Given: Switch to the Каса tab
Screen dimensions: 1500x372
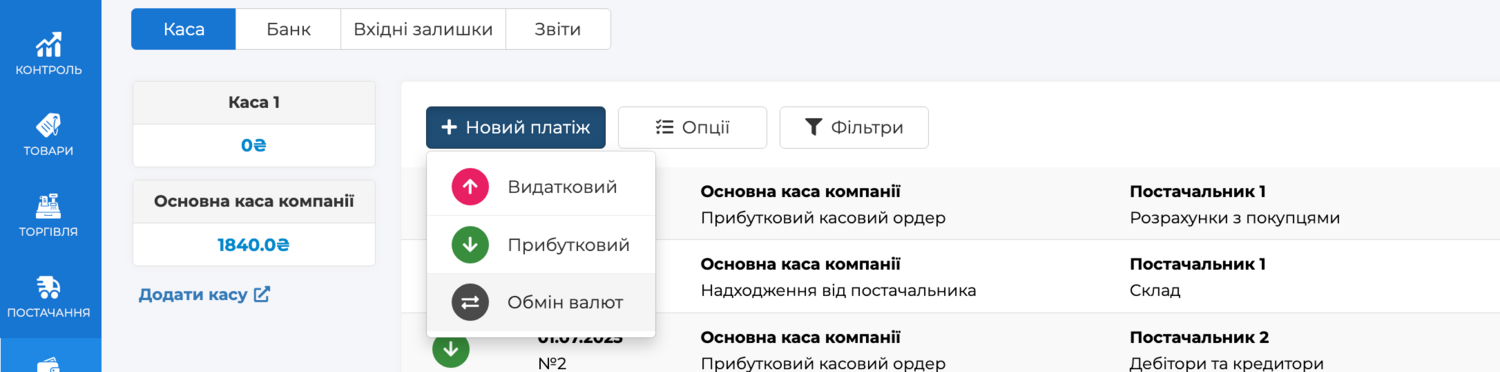Looking at the screenshot, I should 184,29.
